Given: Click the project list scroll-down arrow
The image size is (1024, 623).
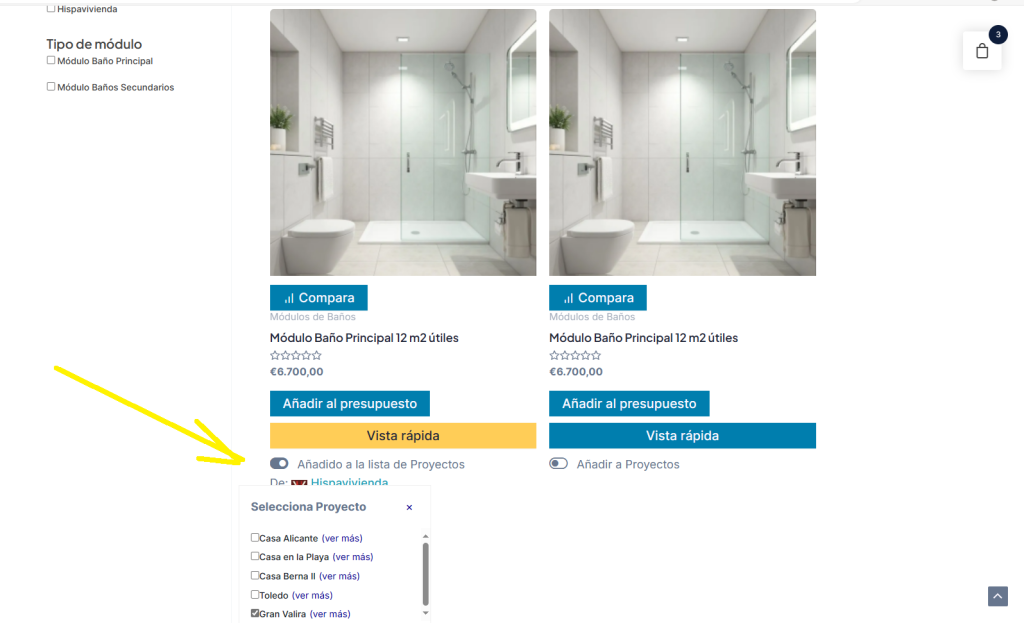Looking at the screenshot, I should [425, 613].
